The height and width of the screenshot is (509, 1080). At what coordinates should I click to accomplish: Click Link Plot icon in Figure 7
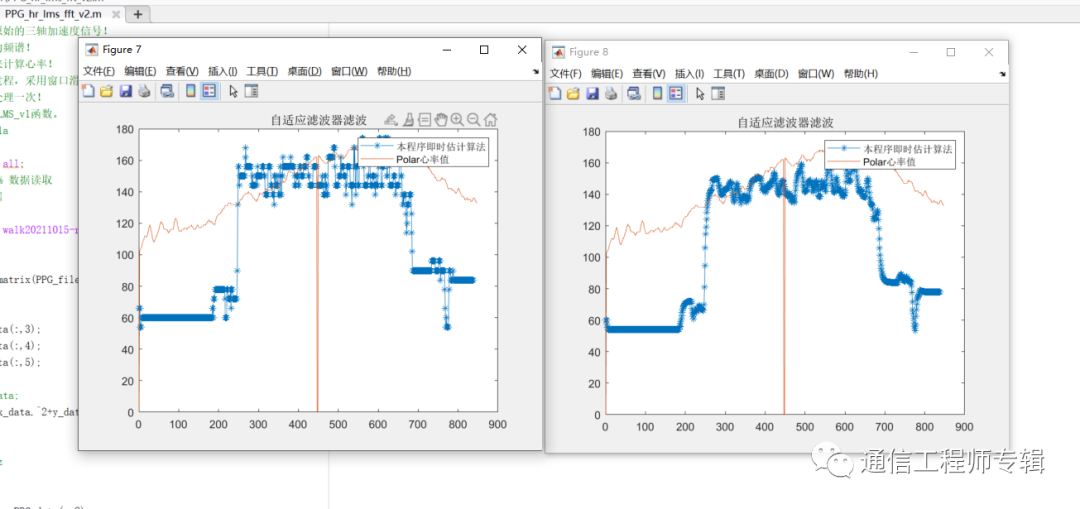tap(167, 91)
